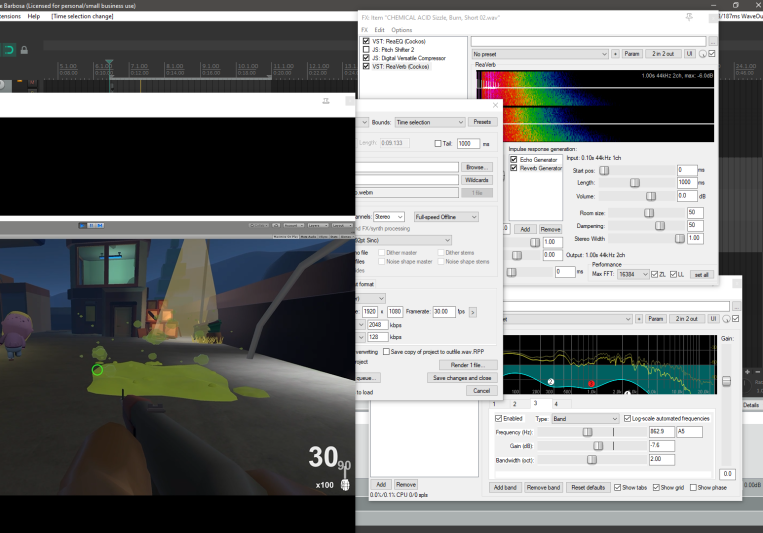Click the Presets button in render dialog
The height and width of the screenshot is (533, 763).
(482, 122)
